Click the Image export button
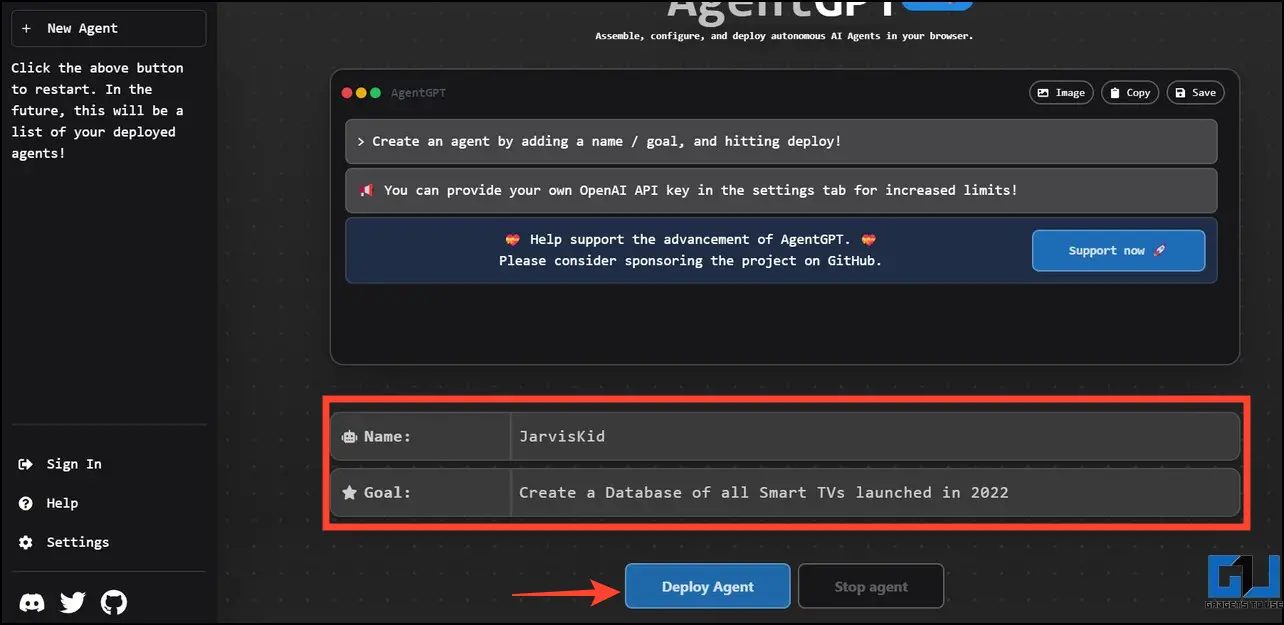This screenshot has width=1284, height=625. click(x=1061, y=92)
